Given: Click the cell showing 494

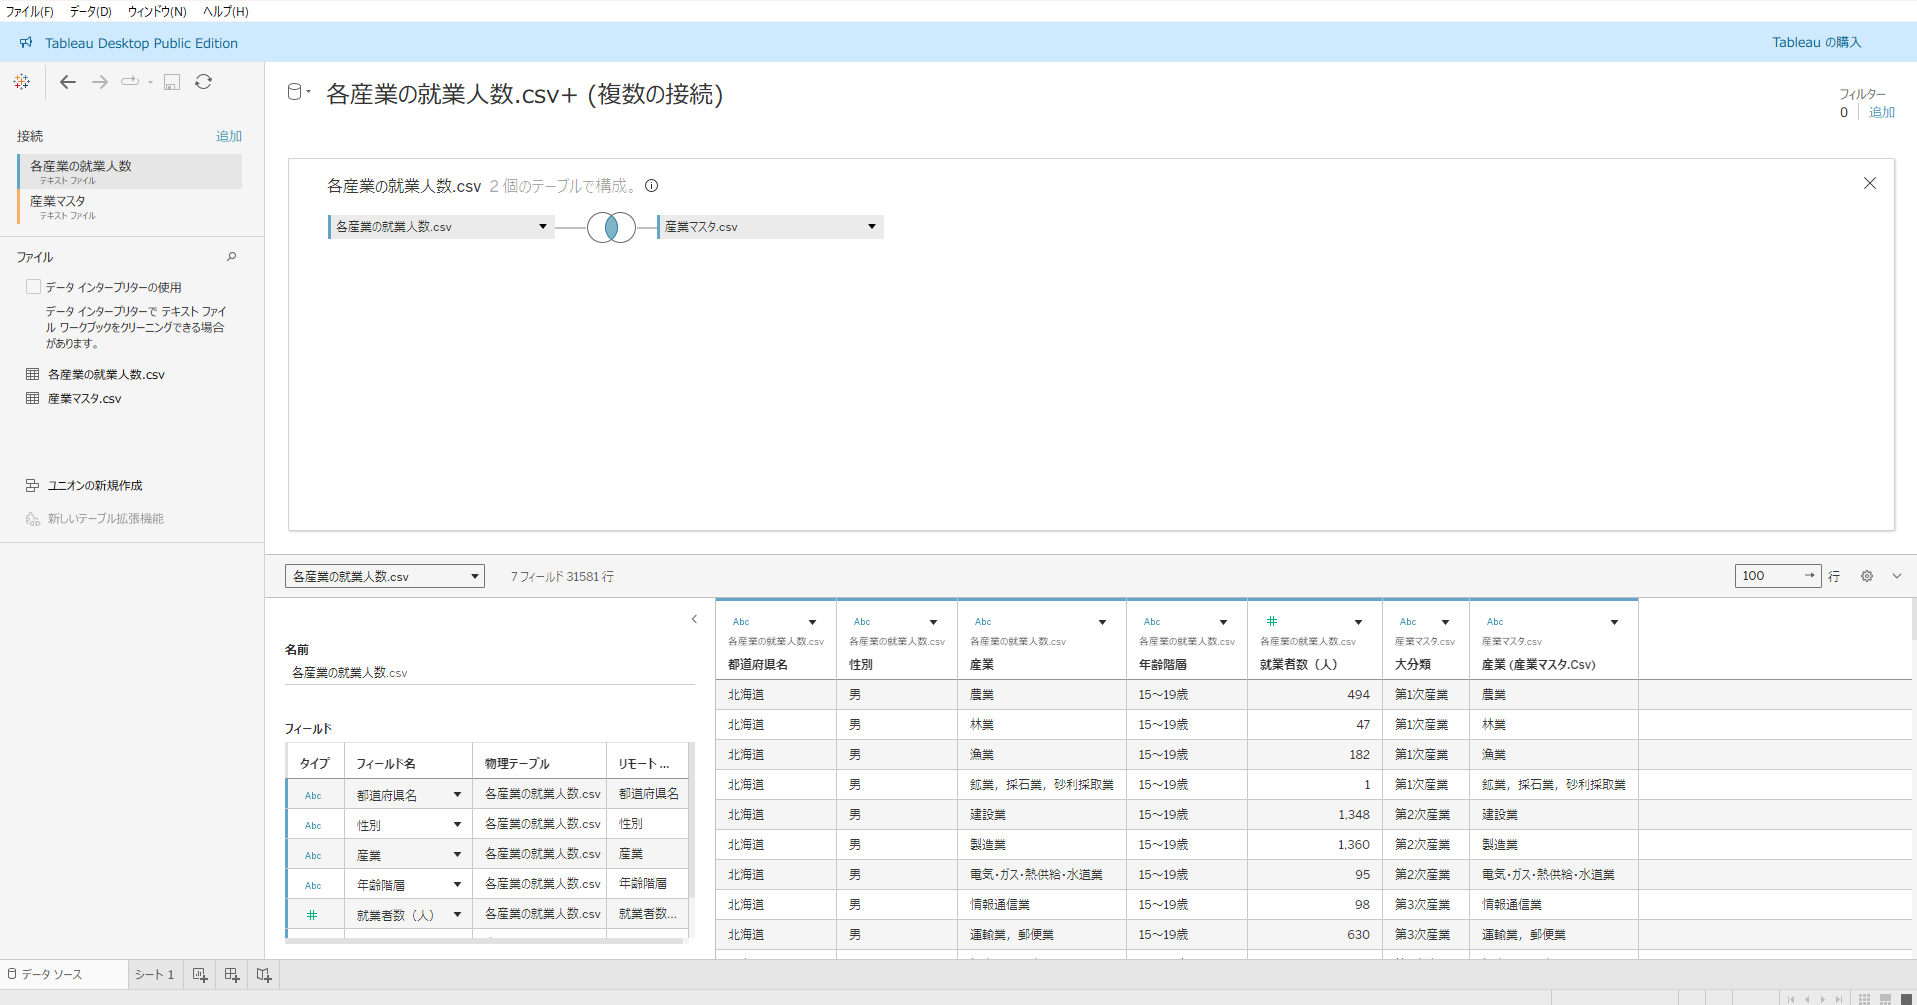Looking at the screenshot, I should [x=1314, y=695].
